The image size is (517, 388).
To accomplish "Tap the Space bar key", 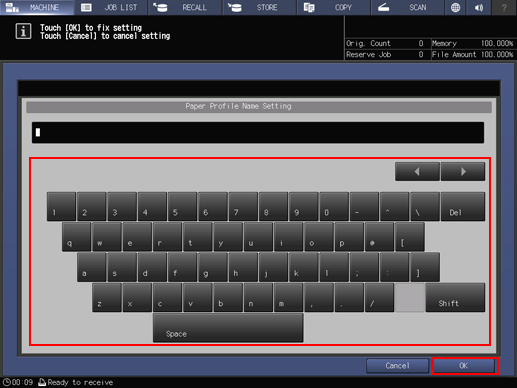I will tap(228, 328).
